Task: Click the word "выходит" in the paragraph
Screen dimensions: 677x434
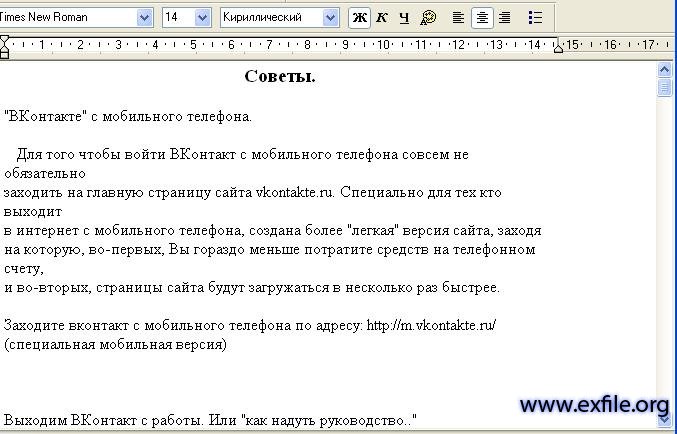Action: [x=33, y=212]
